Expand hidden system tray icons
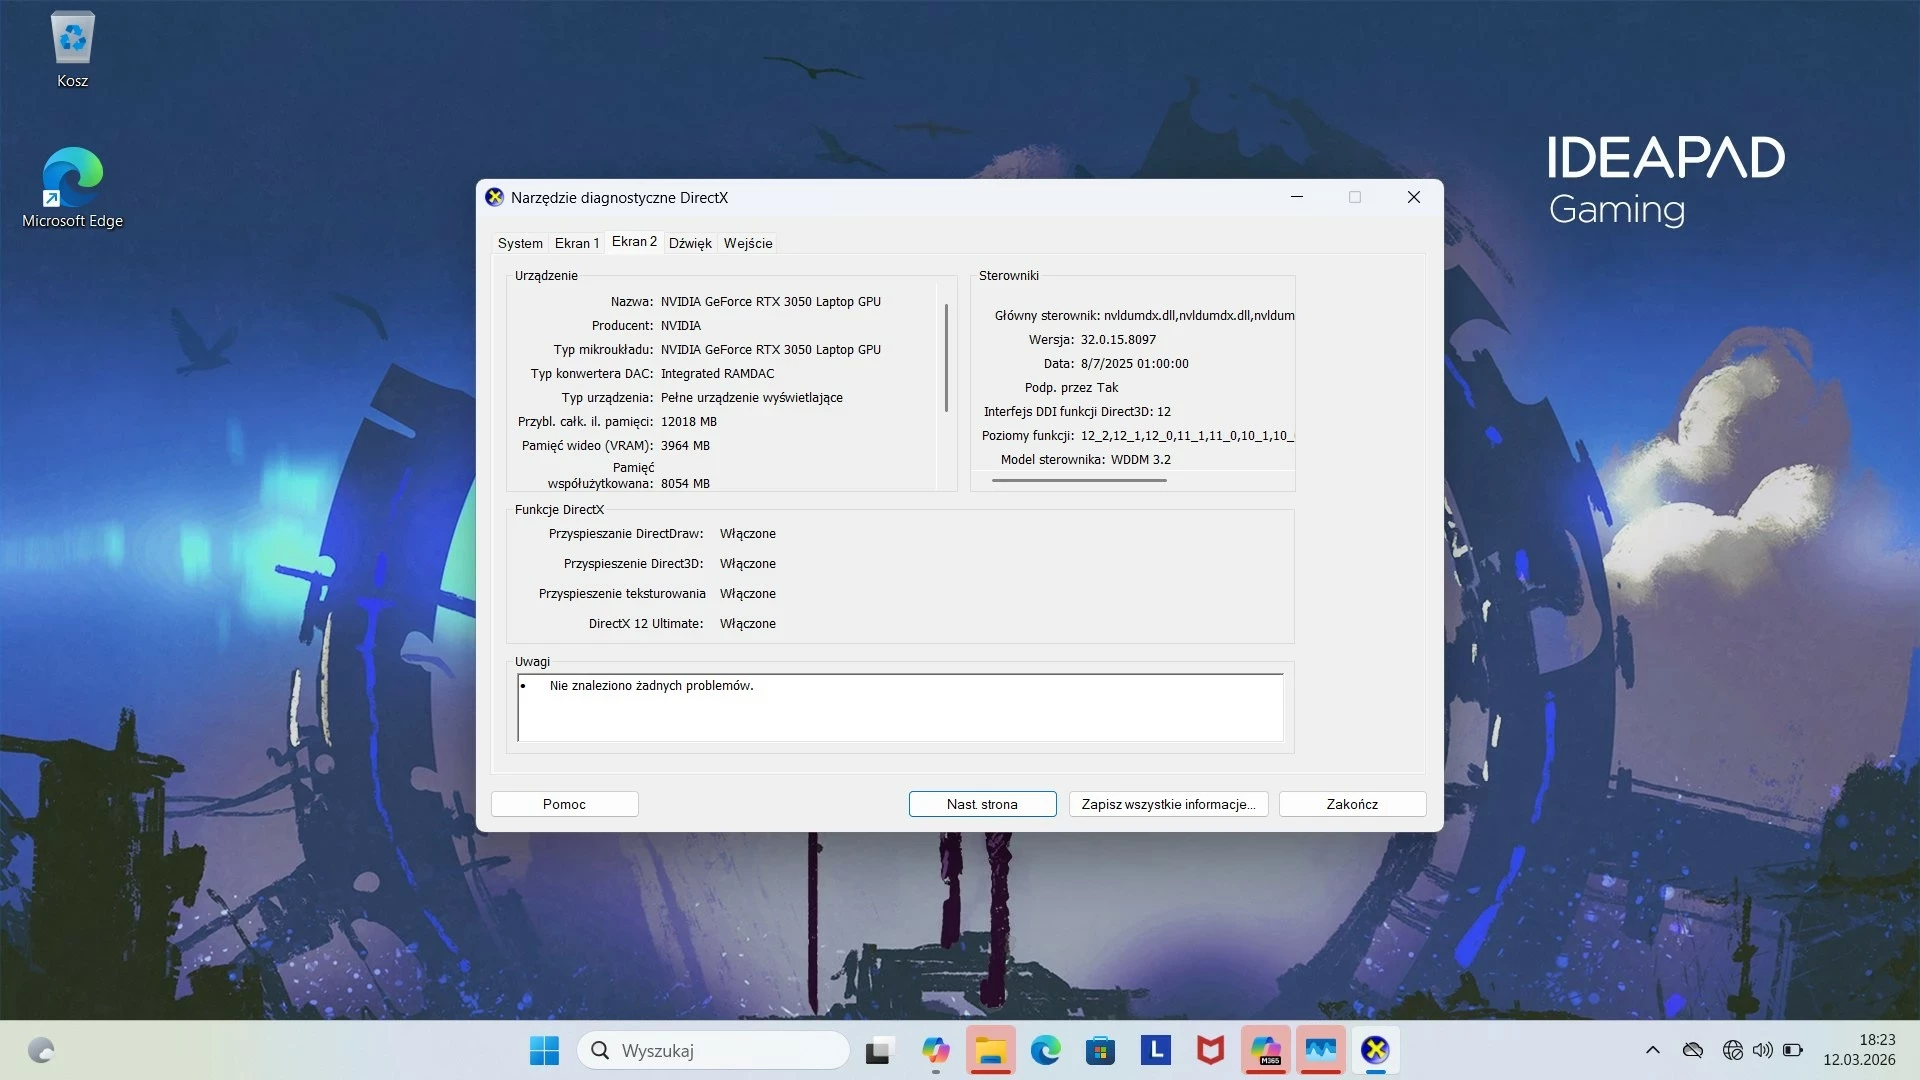Image resolution: width=1920 pixels, height=1080 pixels. tap(1651, 1050)
